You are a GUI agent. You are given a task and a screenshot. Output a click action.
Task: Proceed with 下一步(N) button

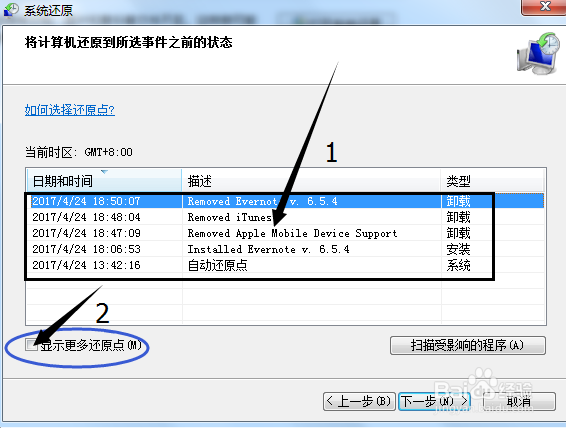click(x=435, y=401)
